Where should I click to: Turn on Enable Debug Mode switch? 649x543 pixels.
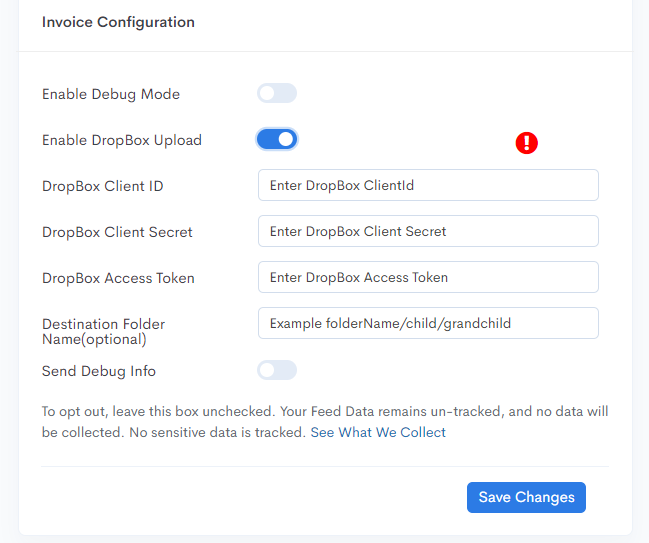click(277, 93)
